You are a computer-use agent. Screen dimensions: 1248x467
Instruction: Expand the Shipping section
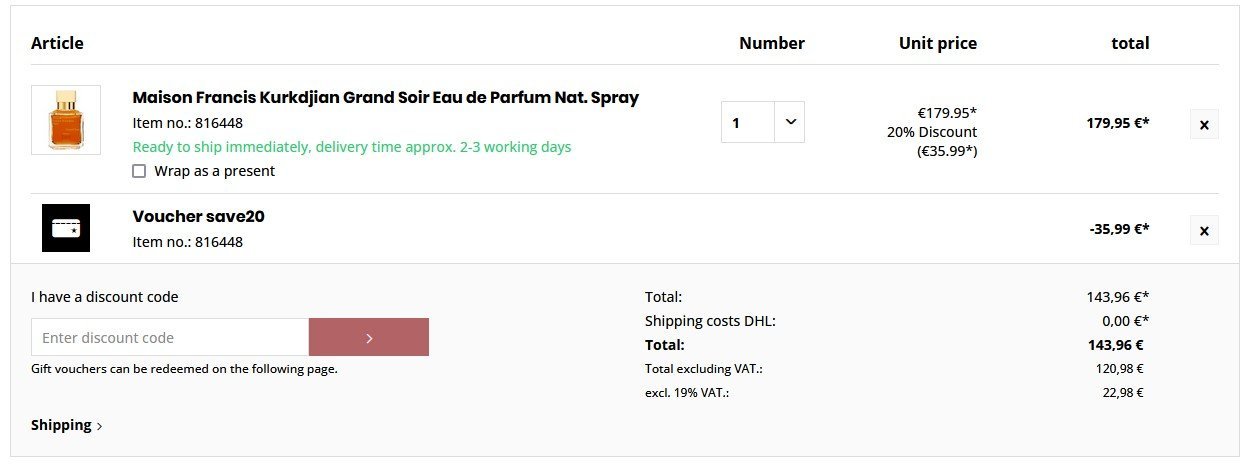tap(66, 425)
